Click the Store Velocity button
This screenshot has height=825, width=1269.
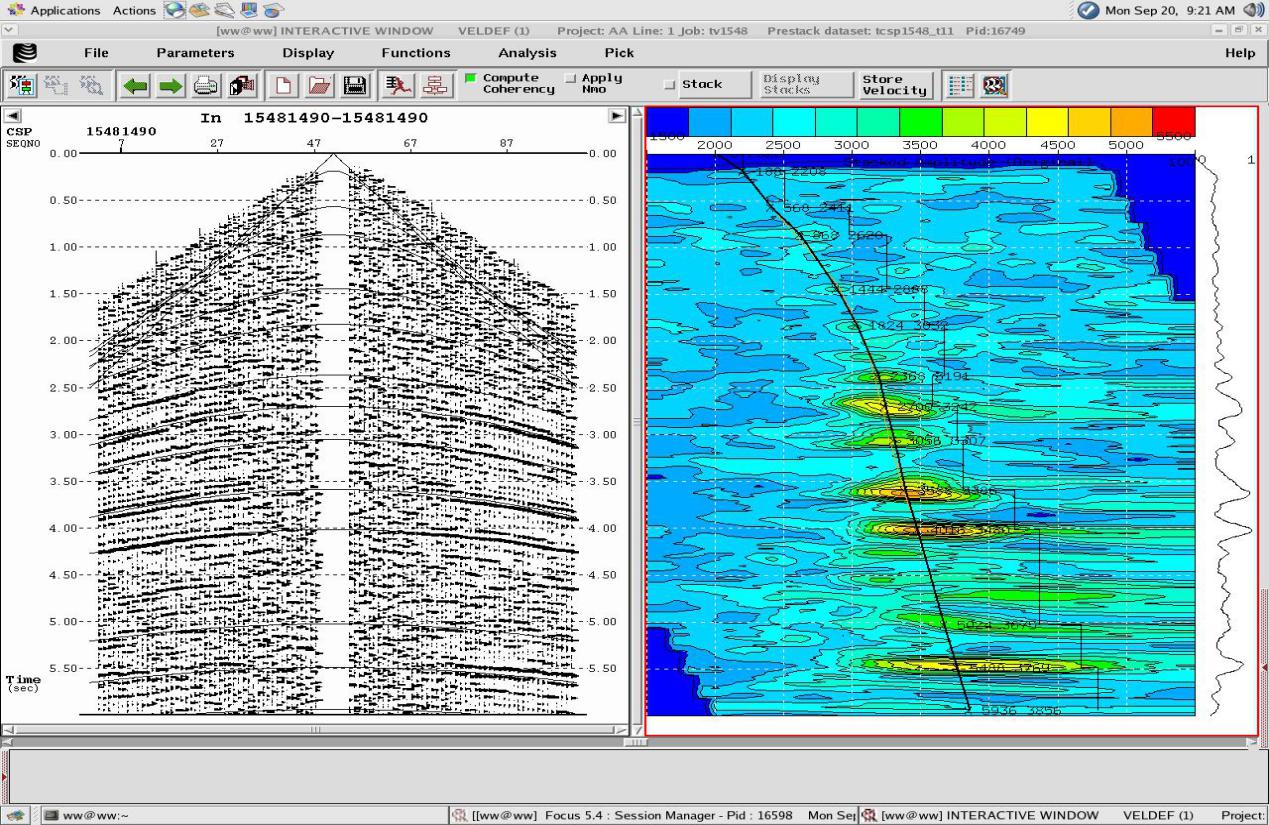click(895, 85)
